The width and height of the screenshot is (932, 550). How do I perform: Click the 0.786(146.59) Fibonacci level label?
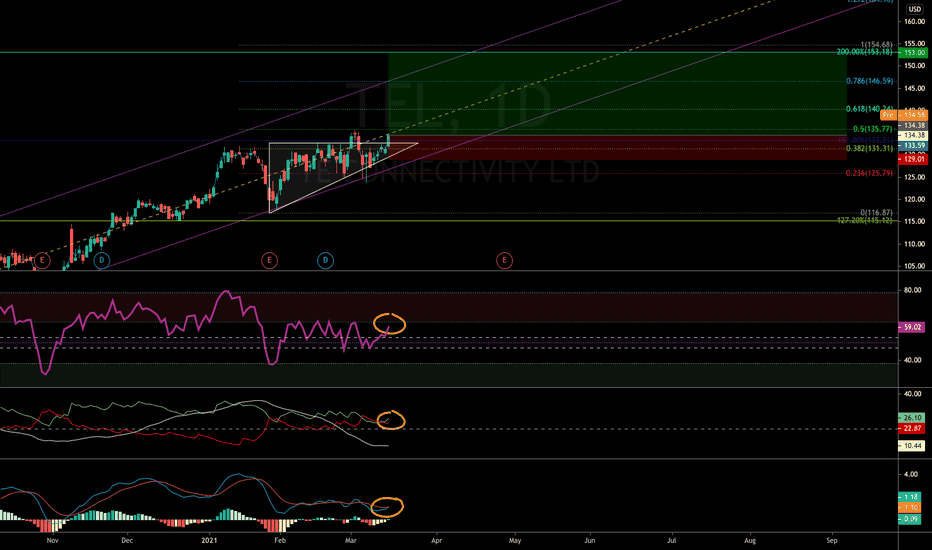(870, 81)
